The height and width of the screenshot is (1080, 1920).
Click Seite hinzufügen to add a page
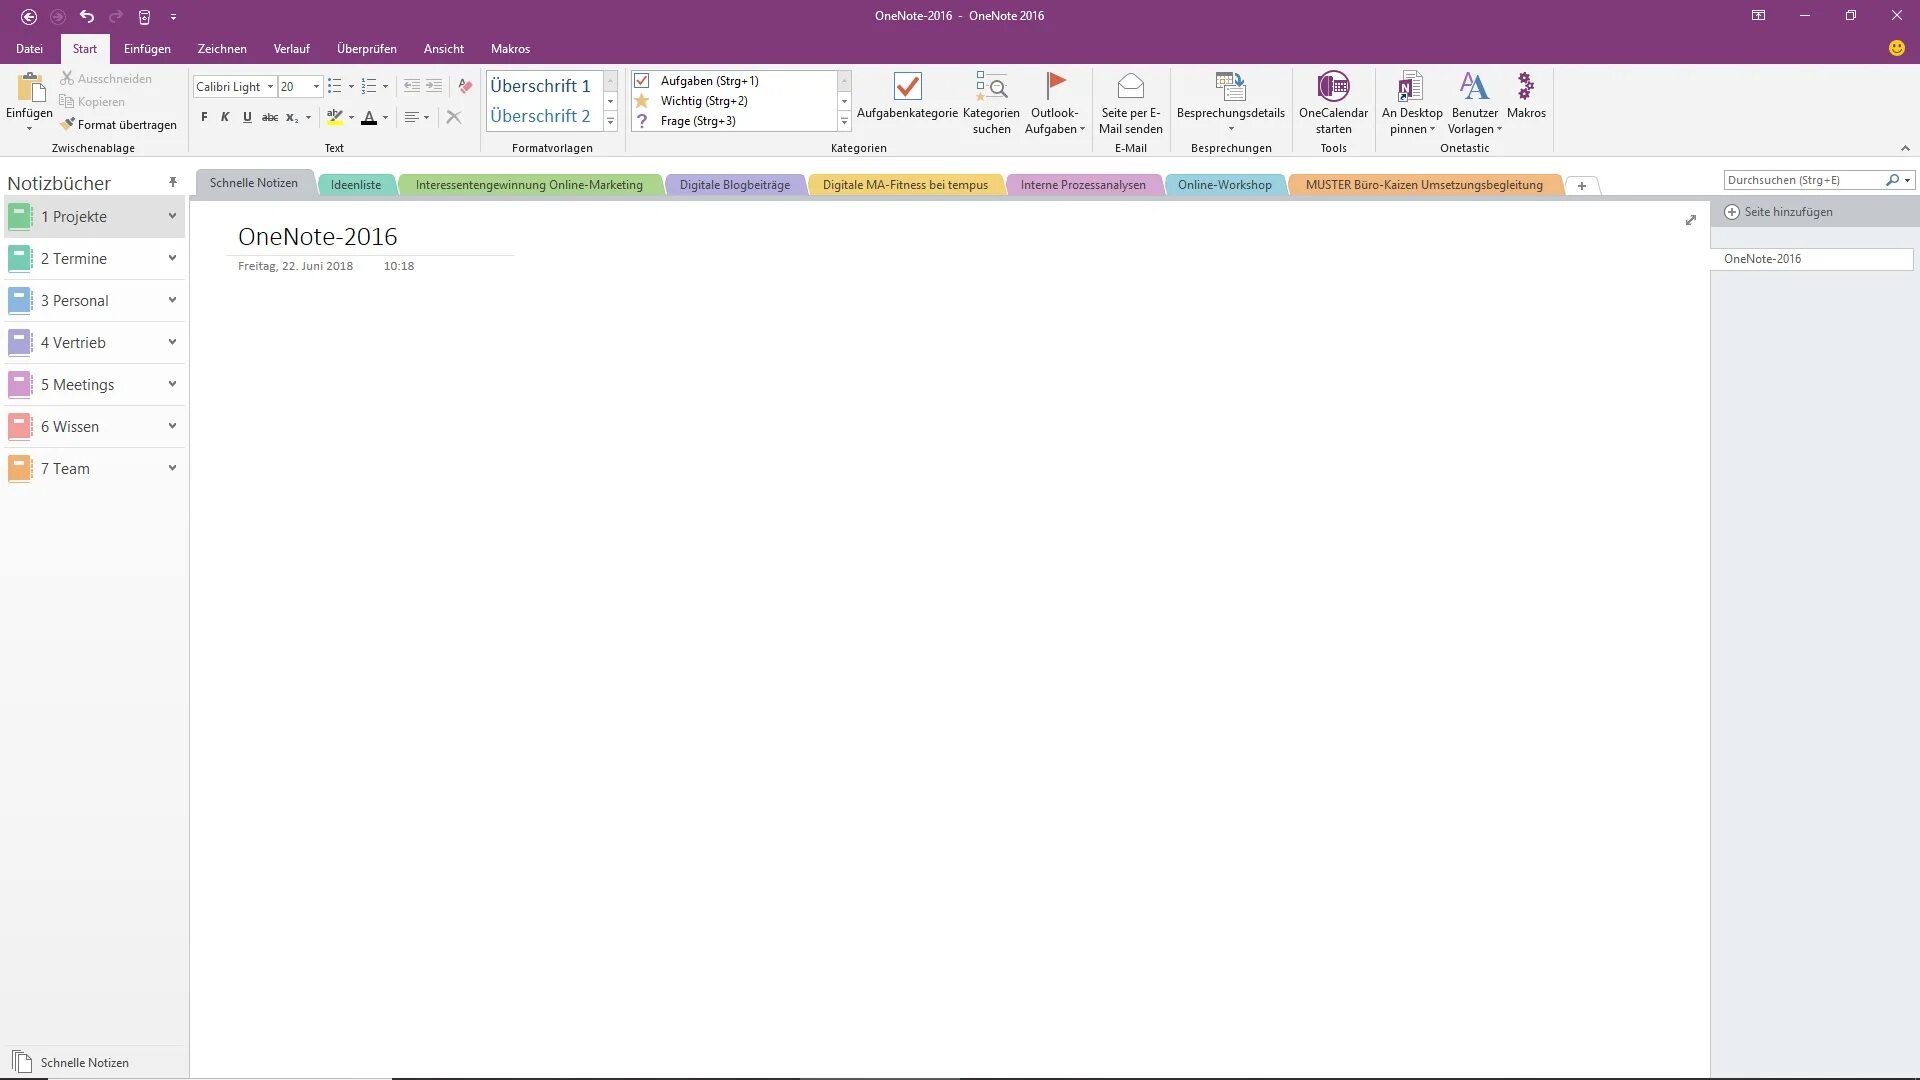(x=1787, y=212)
